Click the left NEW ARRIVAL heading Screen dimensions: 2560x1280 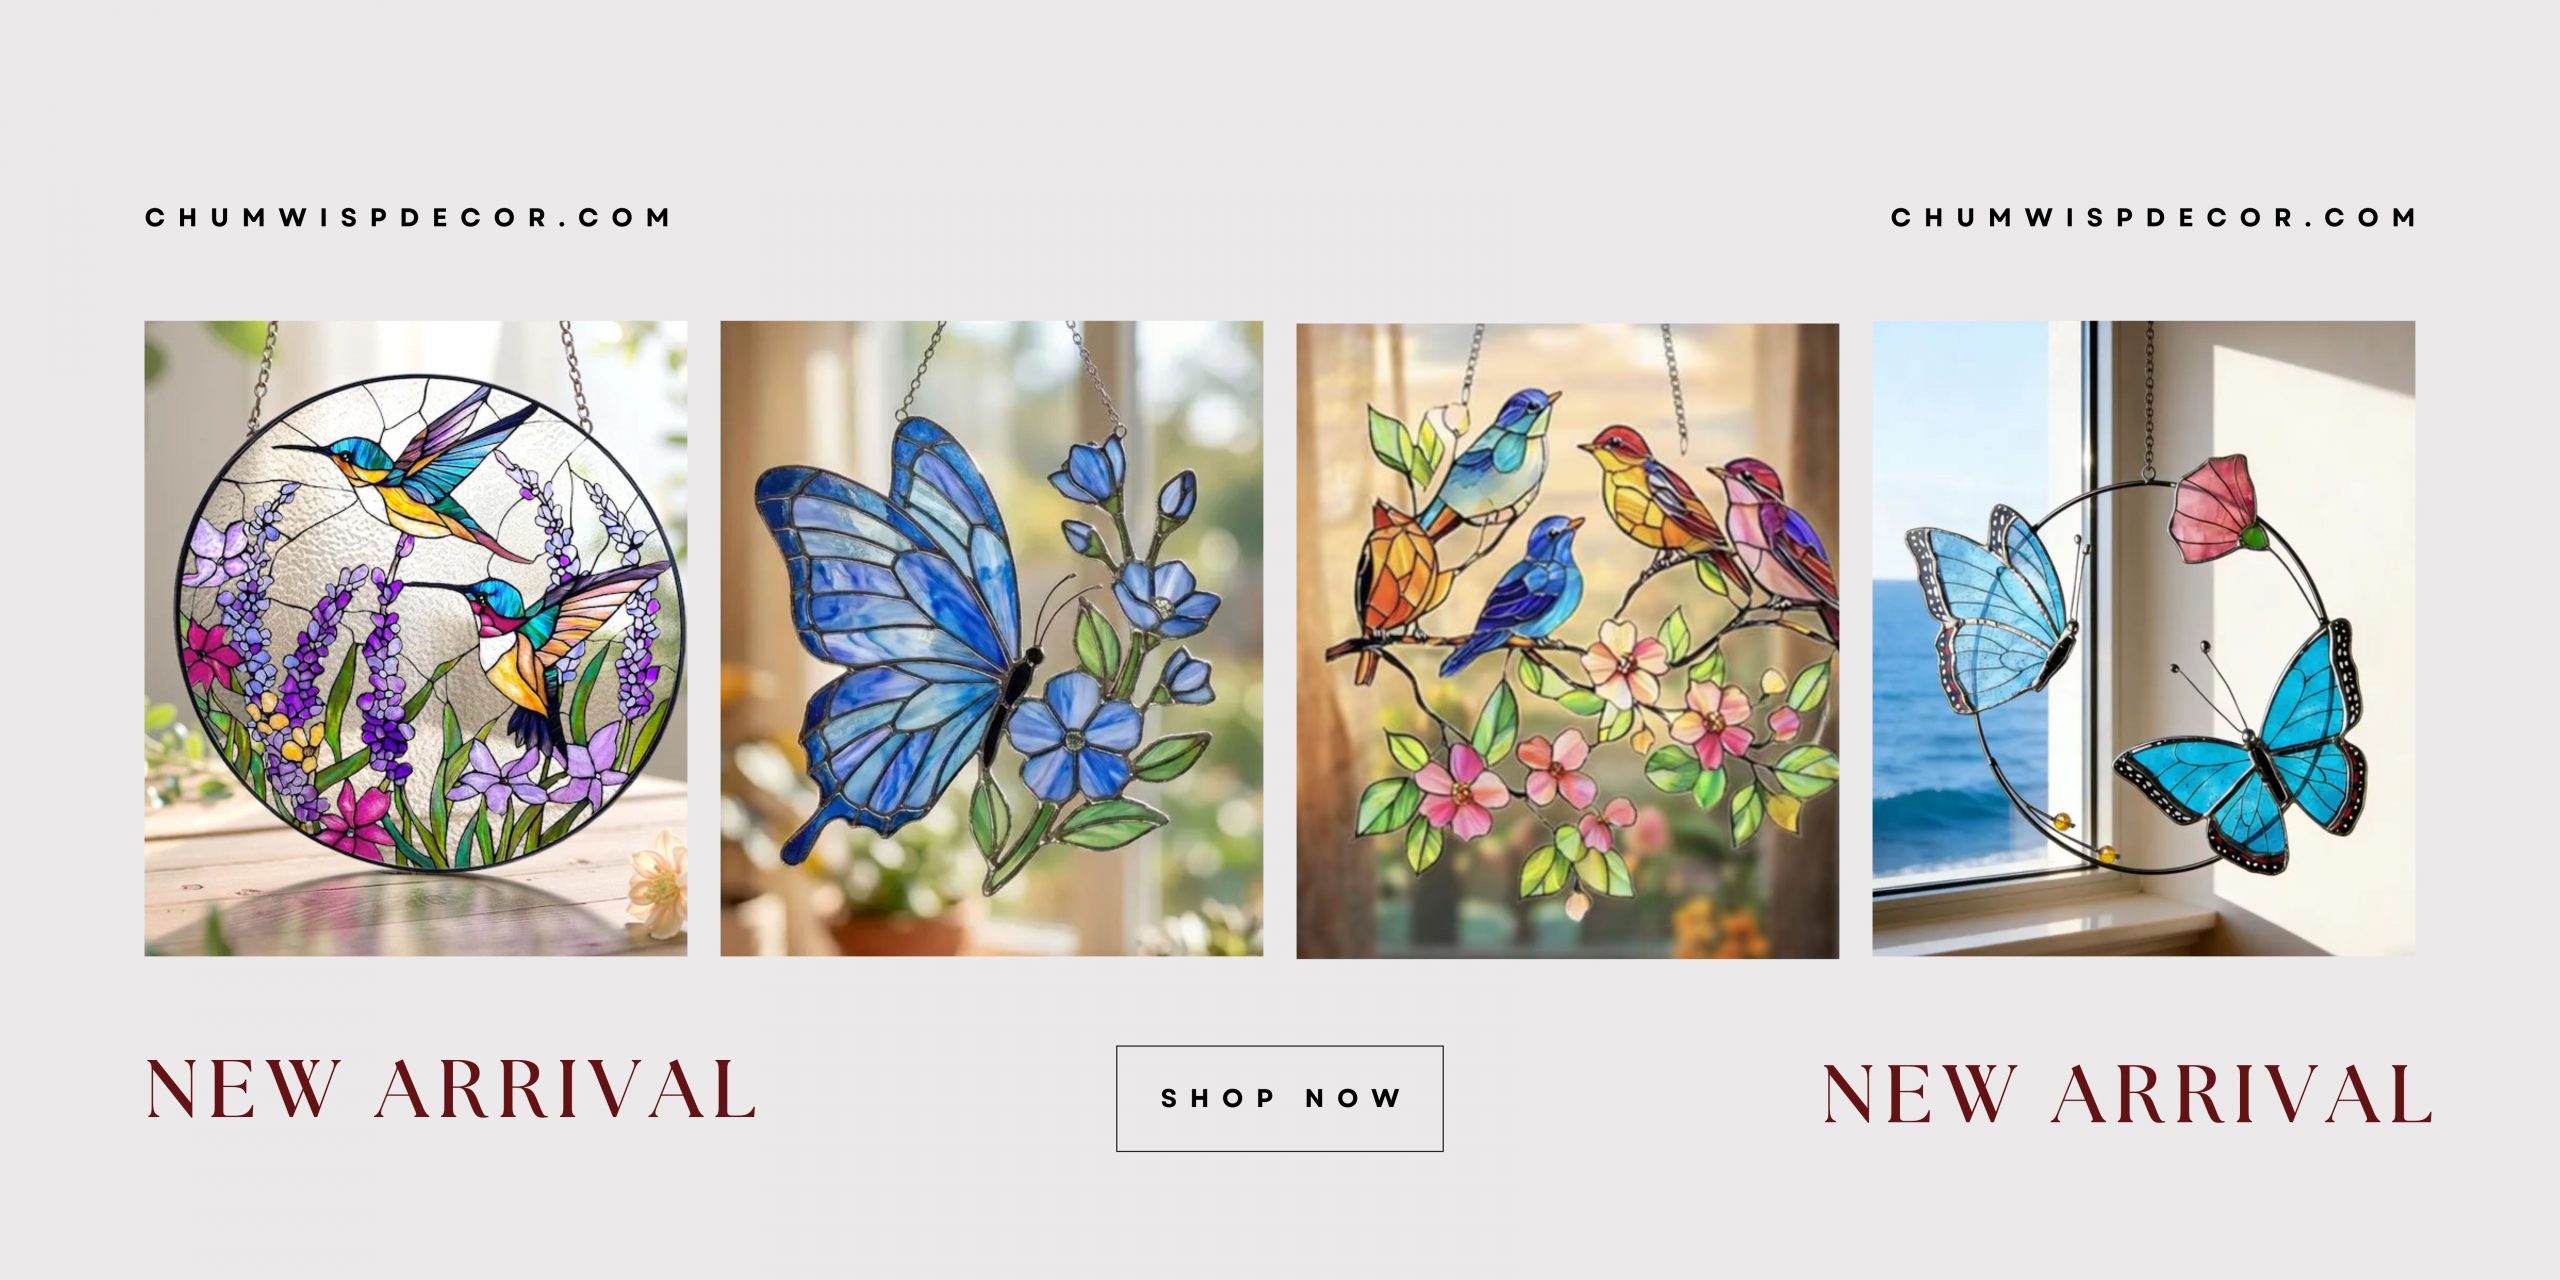coord(451,1090)
